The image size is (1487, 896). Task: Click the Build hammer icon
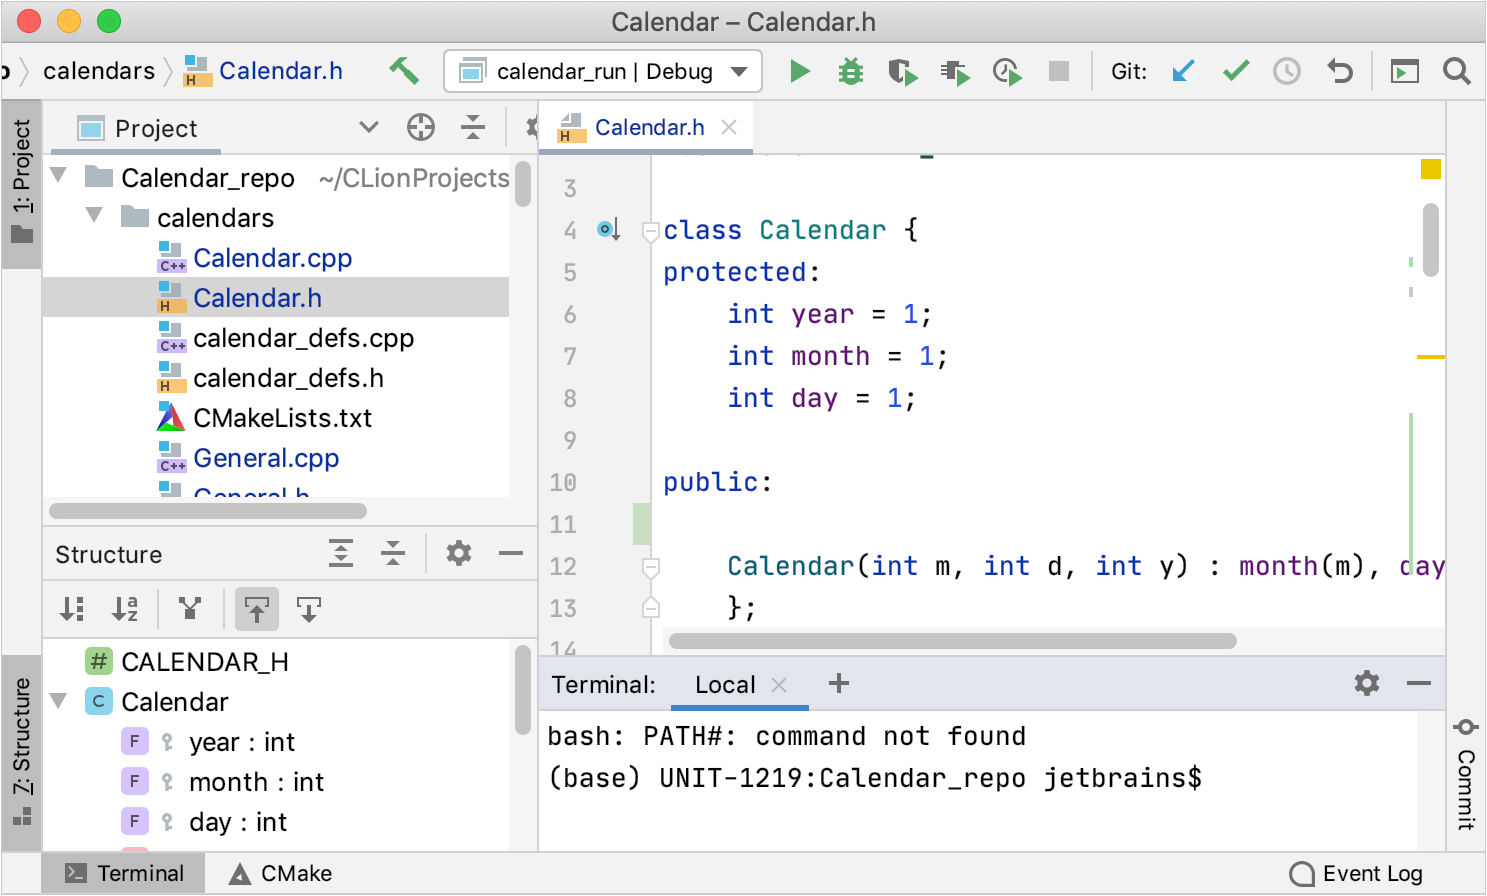click(x=404, y=71)
